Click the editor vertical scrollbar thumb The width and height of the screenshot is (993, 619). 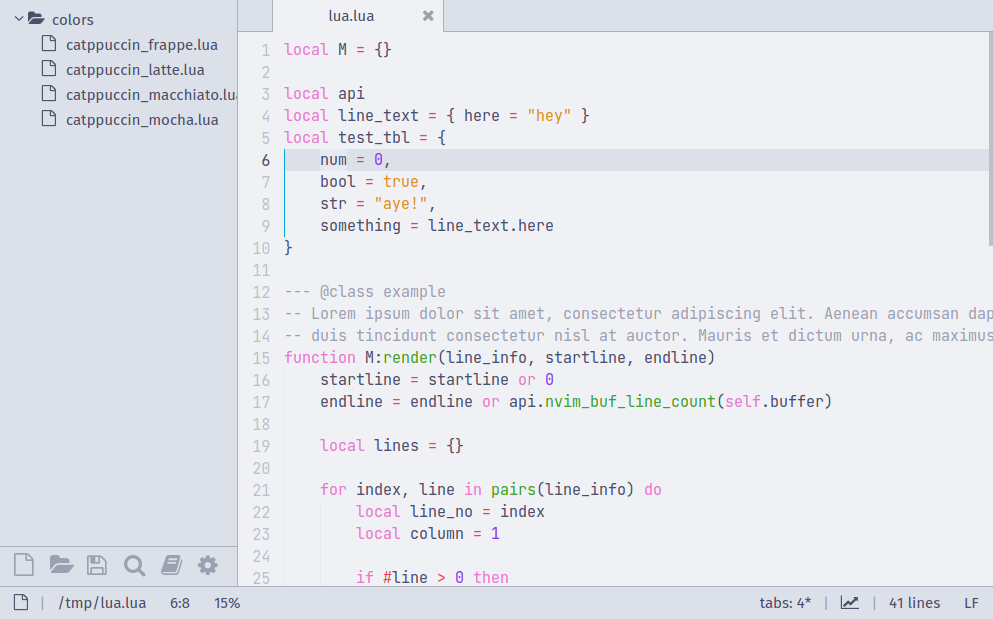[990, 138]
